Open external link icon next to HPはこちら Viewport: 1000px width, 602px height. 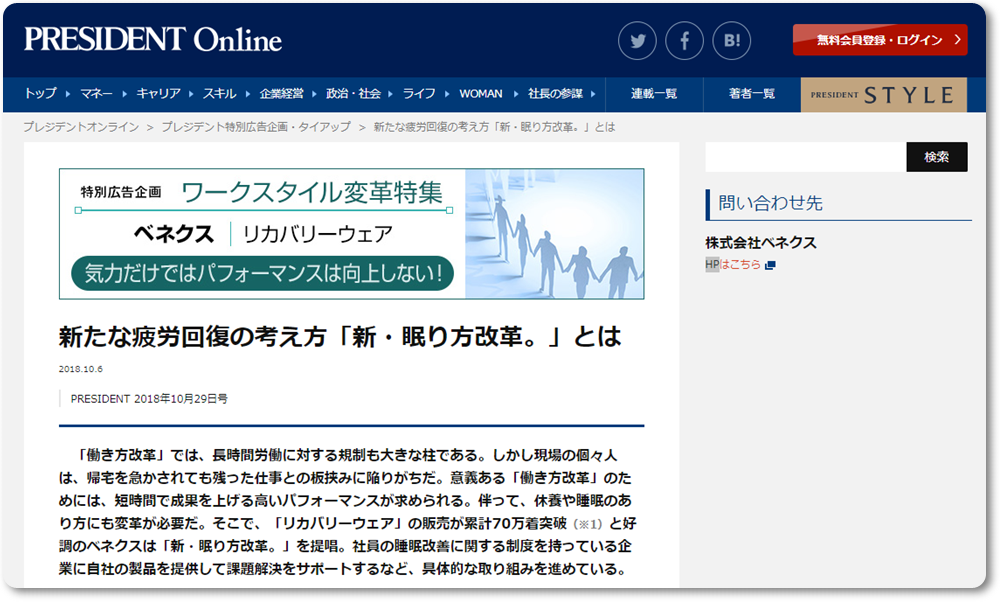tap(770, 265)
